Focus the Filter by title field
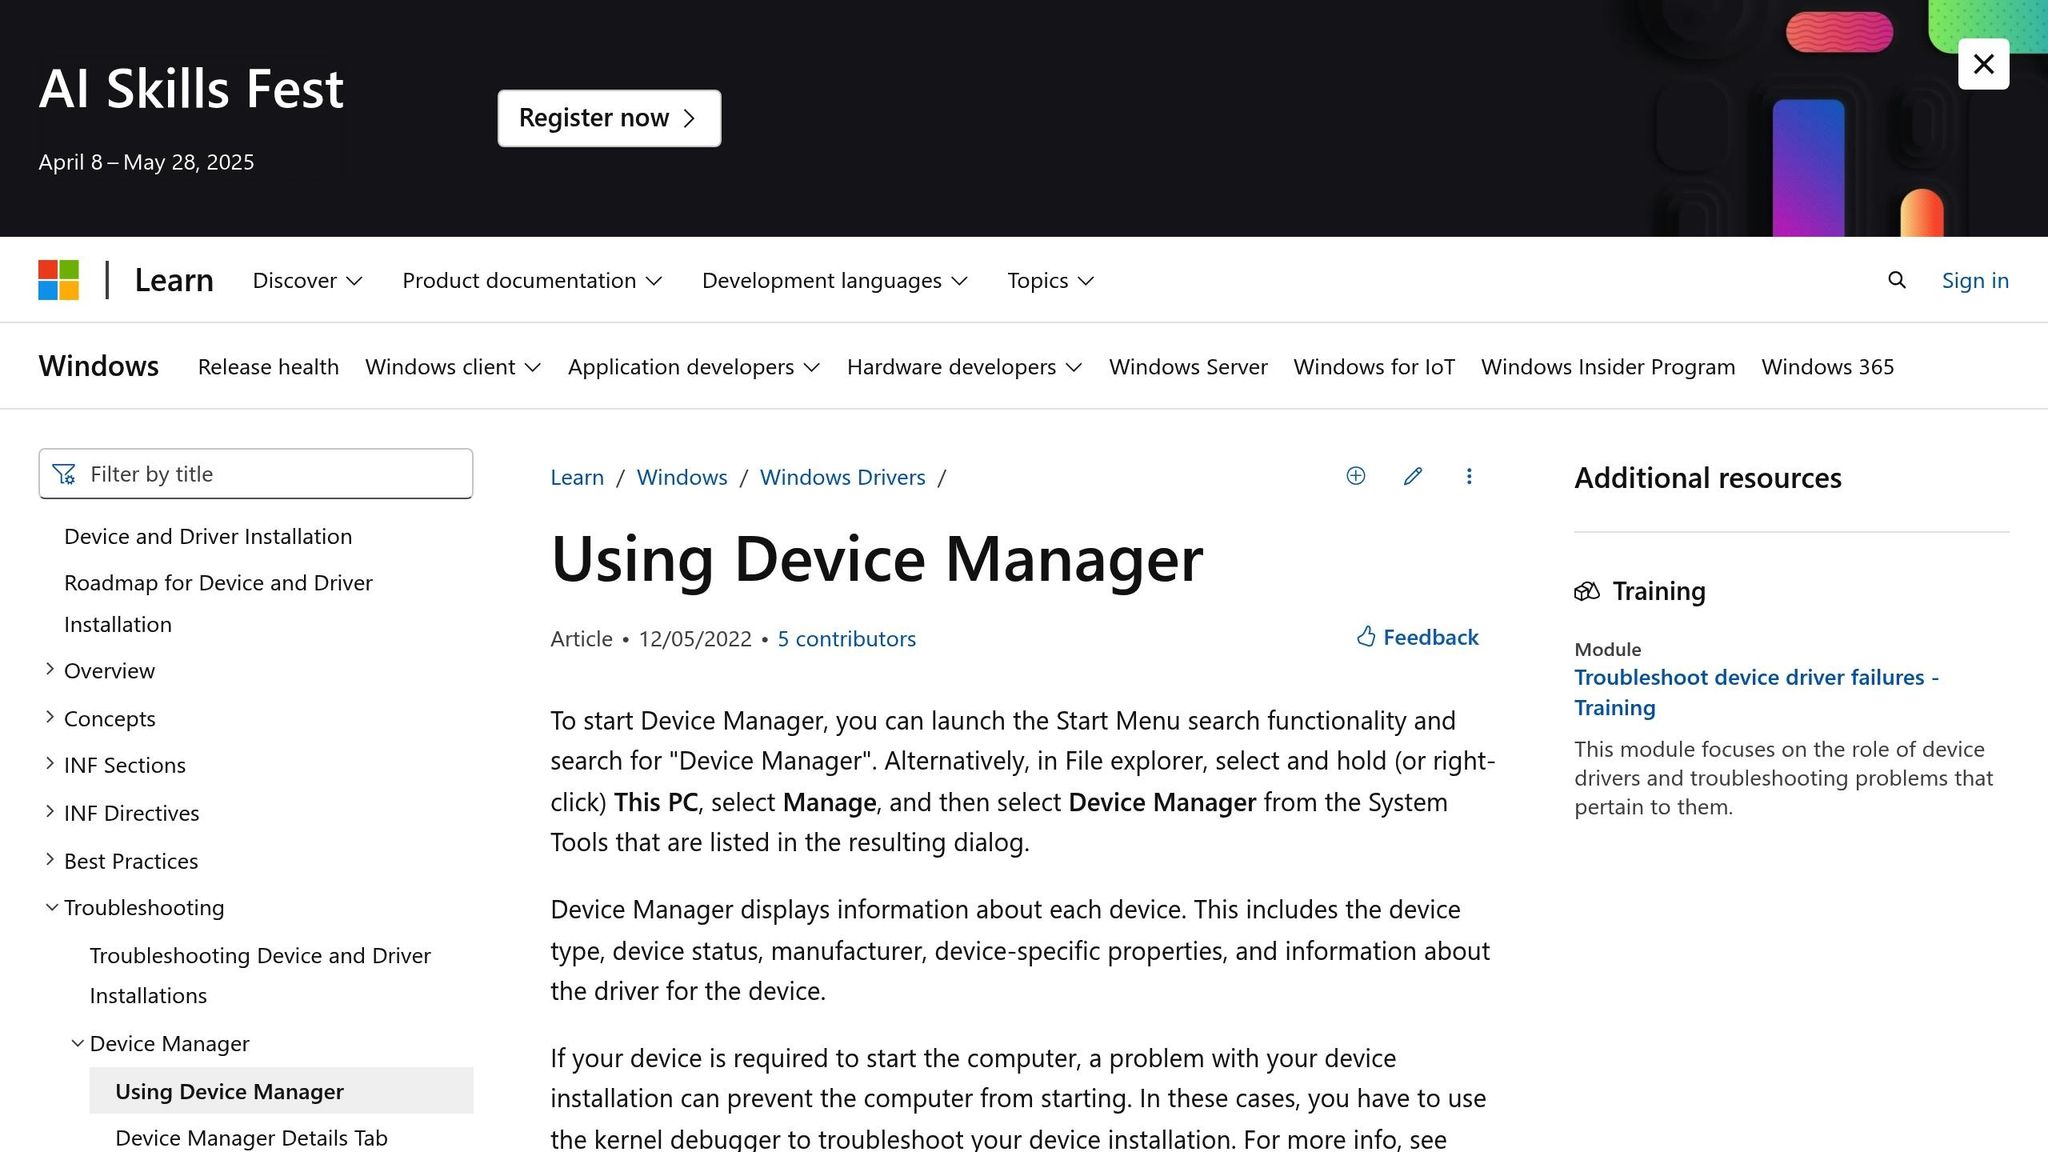 pyautogui.click(x=256, y=474)
